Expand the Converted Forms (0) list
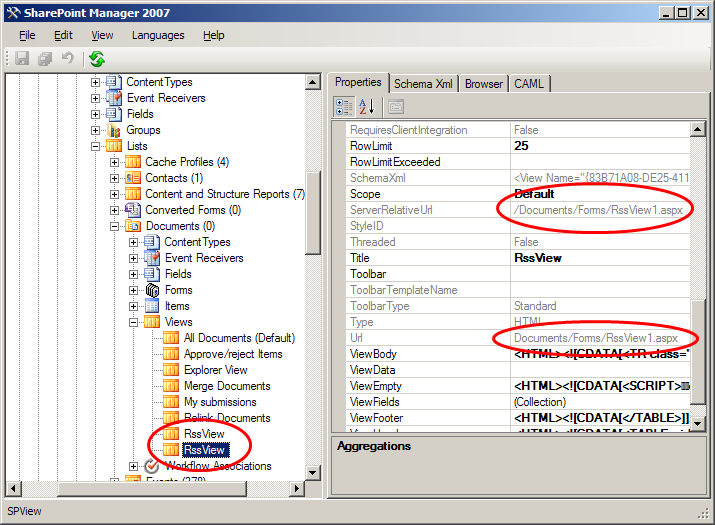The height and width of the screenshot is (525, 715). point(114,210)
